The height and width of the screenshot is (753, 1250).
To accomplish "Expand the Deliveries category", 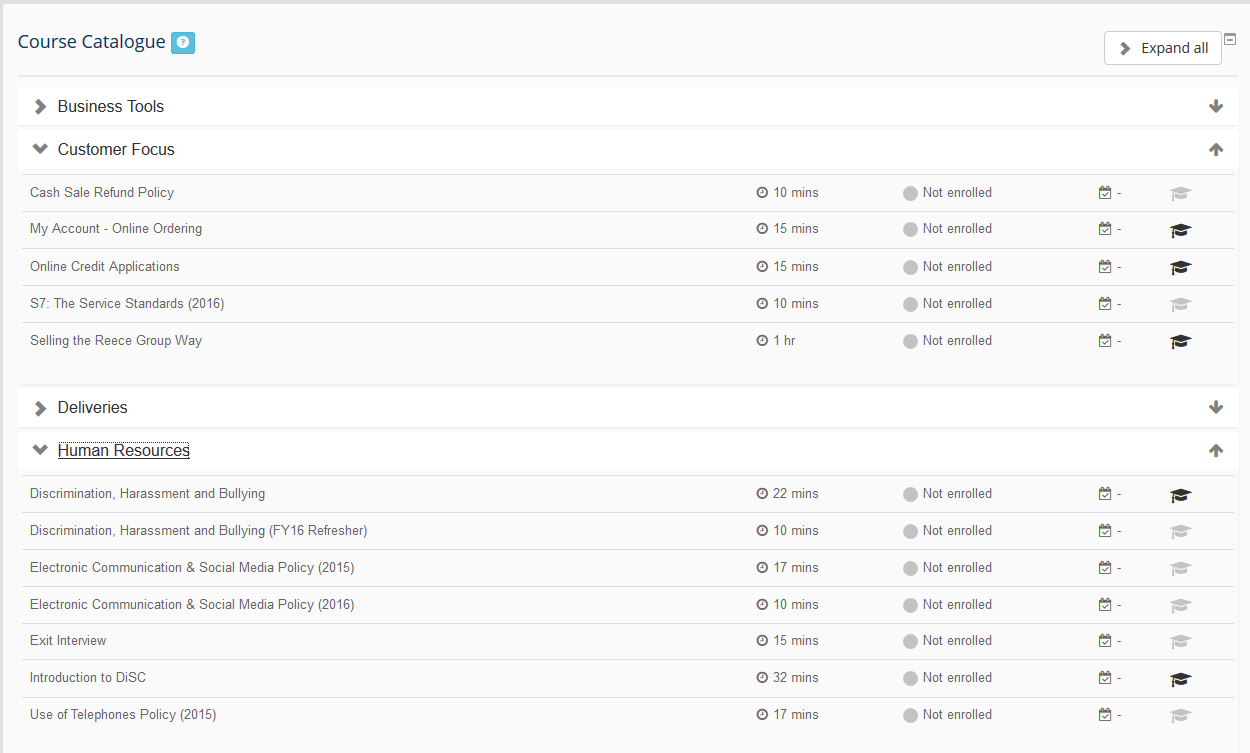I will pos(92,407).
